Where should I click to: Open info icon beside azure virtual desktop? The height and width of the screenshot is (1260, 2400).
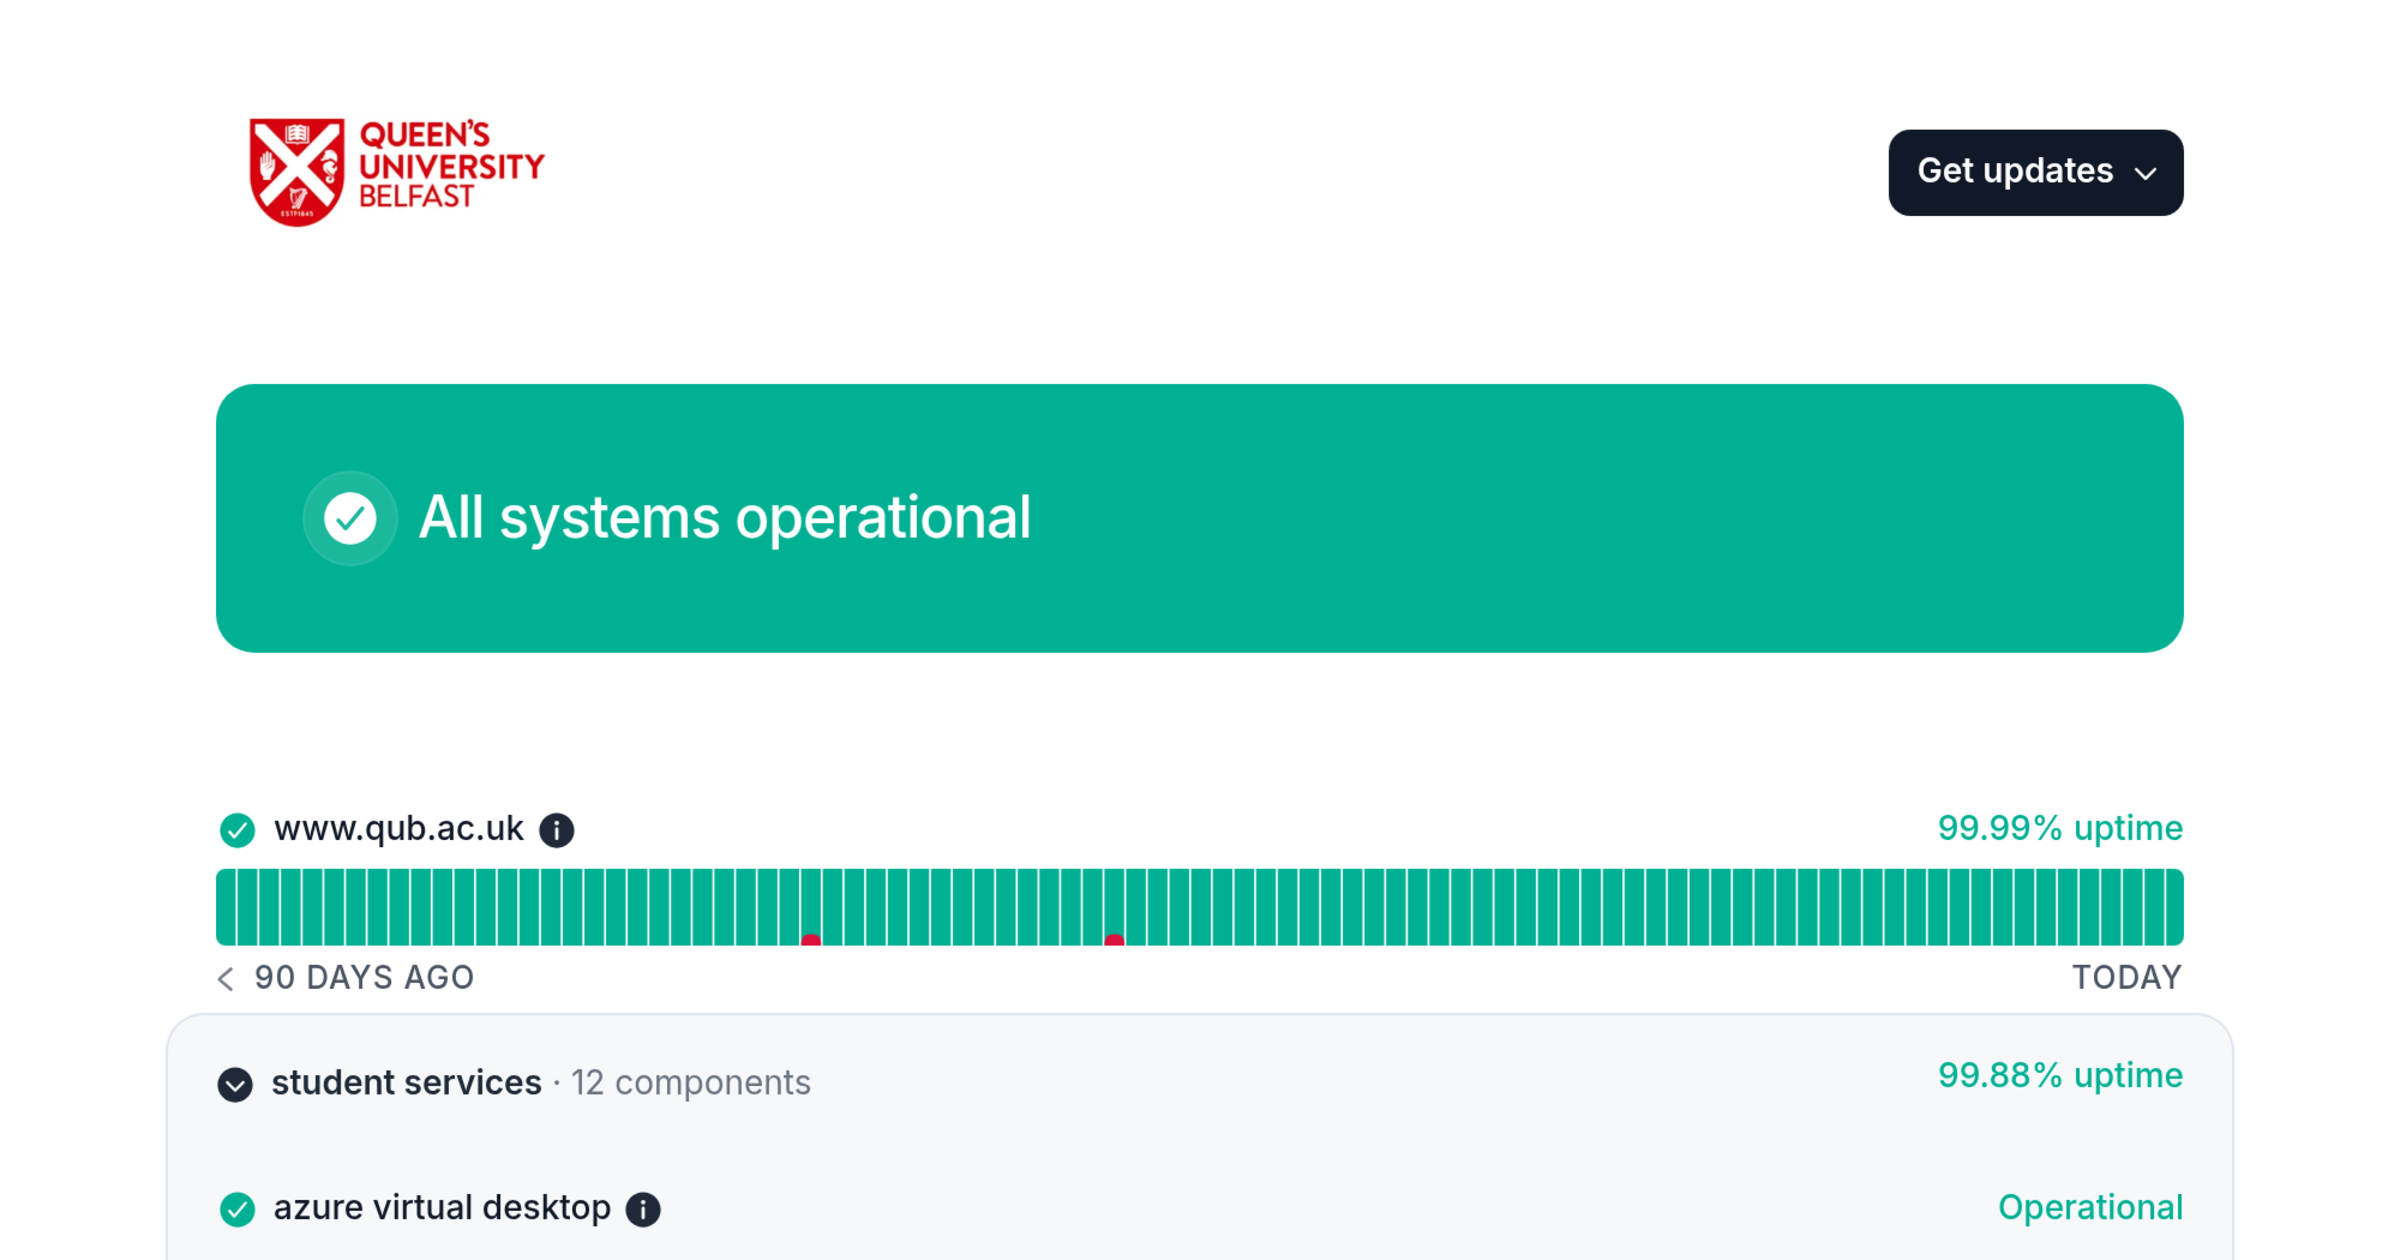(643, 1209)
